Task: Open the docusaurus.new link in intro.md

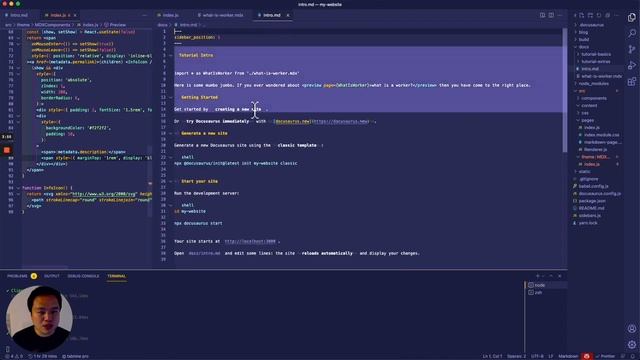Action: tap(322, 121)
